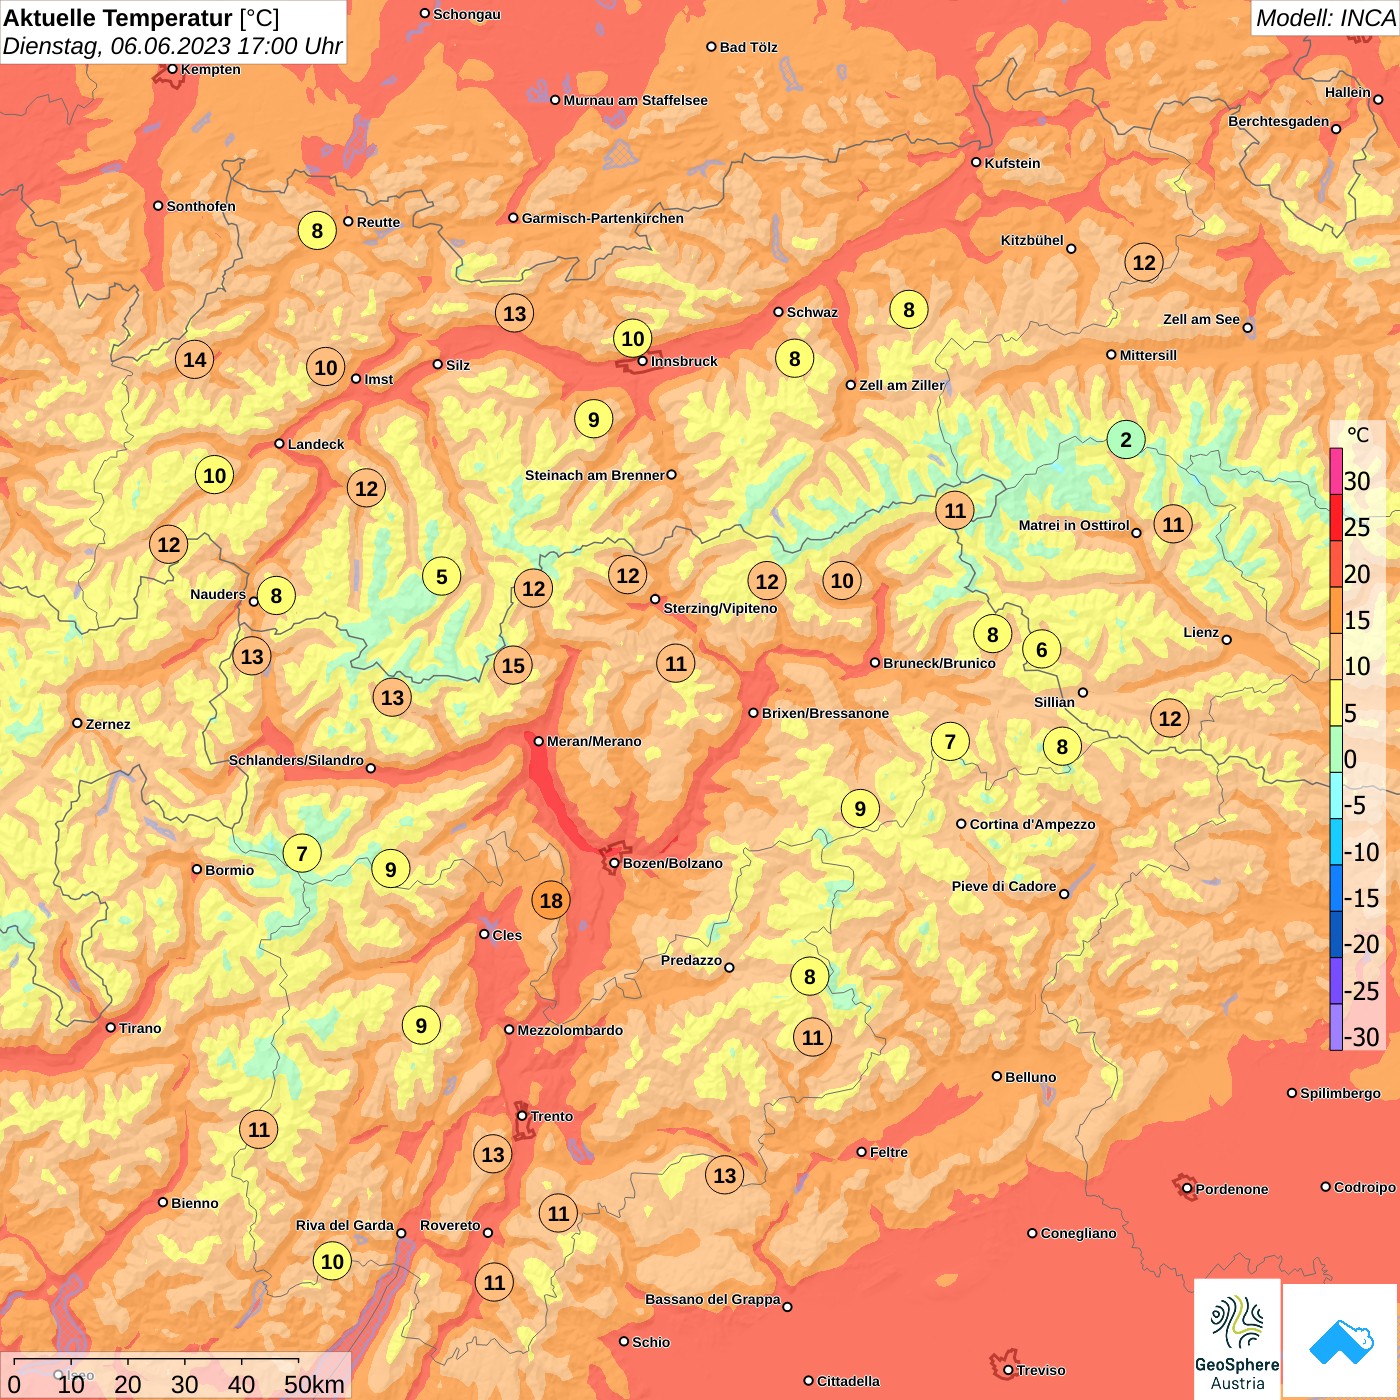
Task: Click the 6 degree marker near Sillian
Action: pyautogui.click(x=1041, y=650)
